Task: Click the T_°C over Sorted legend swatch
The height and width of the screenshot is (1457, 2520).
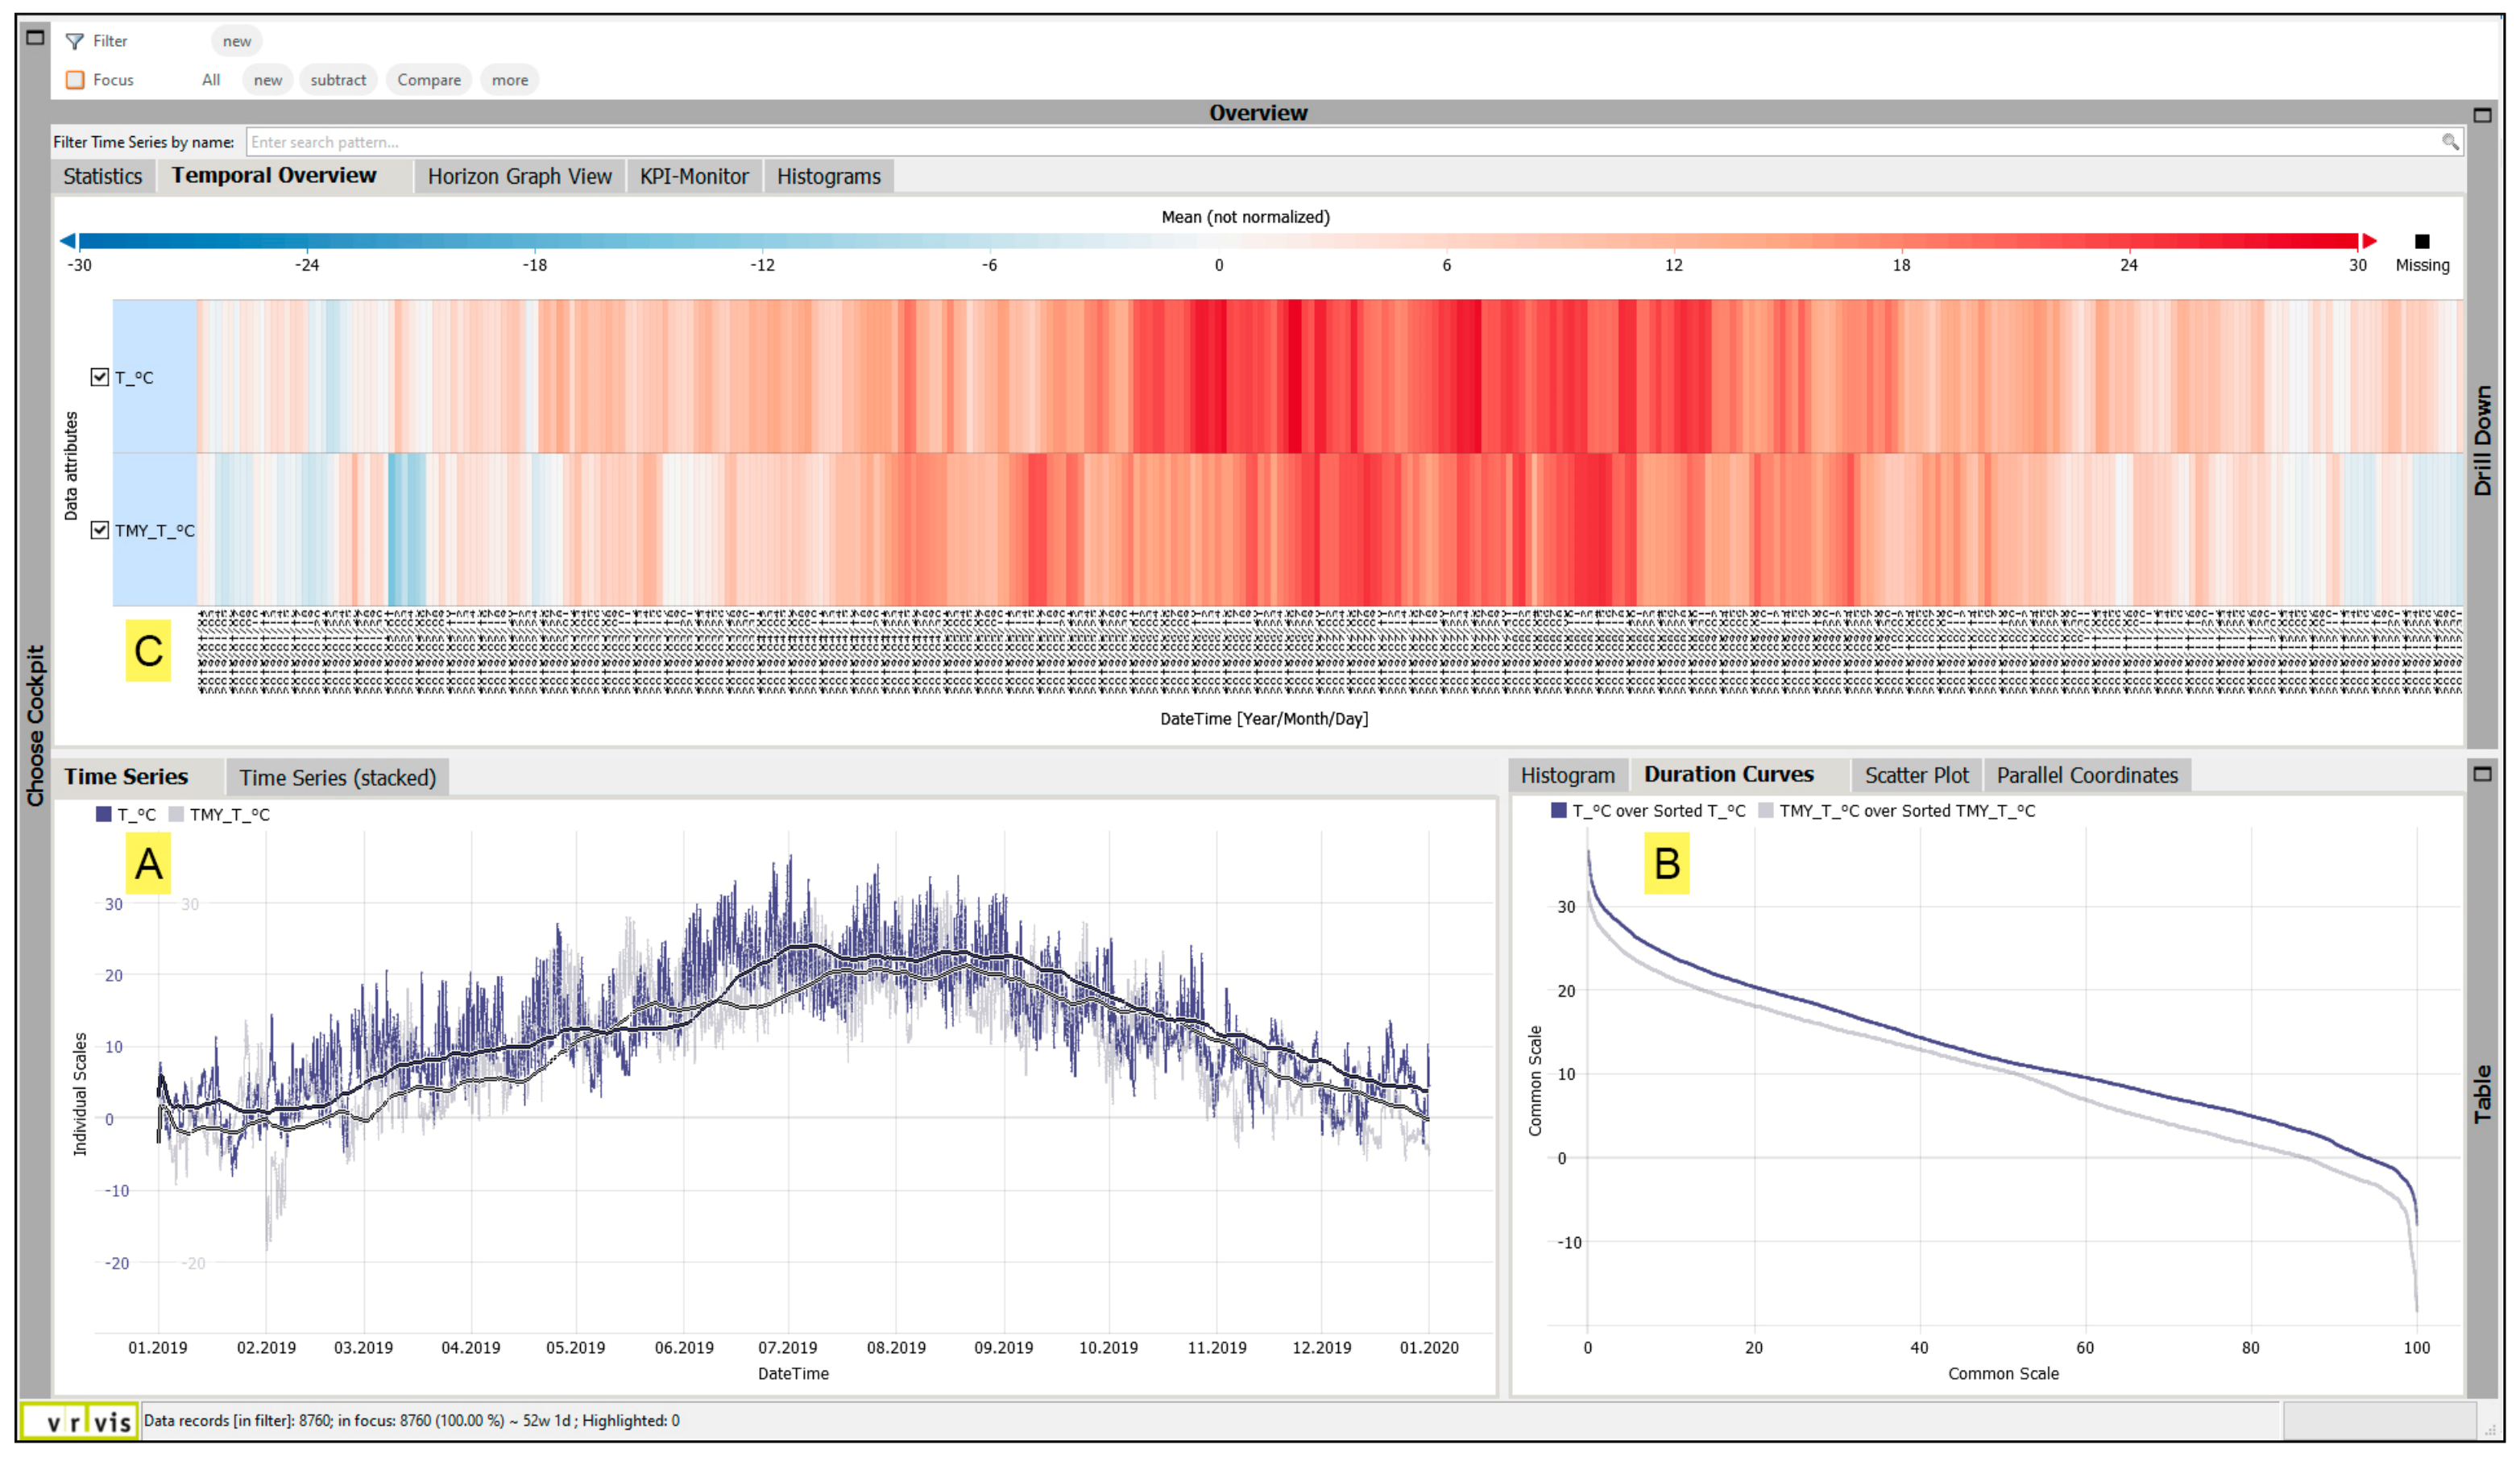Action: (1558, 810)
